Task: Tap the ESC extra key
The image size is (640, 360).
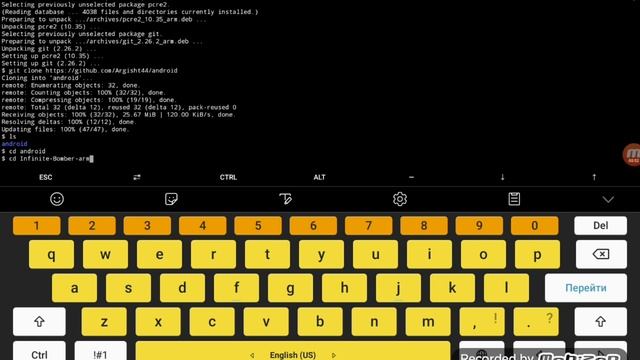Action: point(46,177)
